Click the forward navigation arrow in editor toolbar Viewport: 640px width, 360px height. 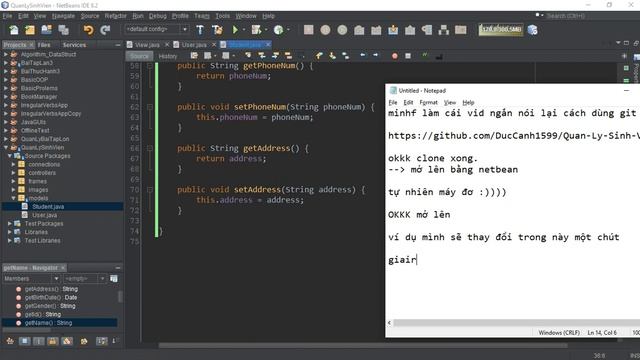click(x=376, y=55)
